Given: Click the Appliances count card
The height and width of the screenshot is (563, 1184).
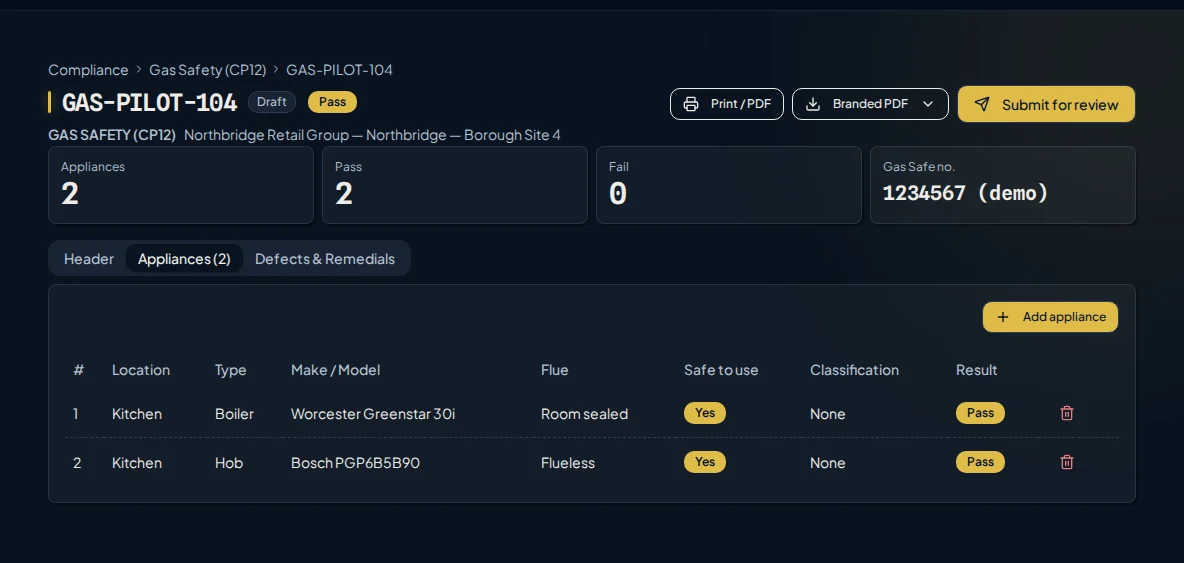Looking at the screenshot, I should pyautogui.click(x=181, y=185).
